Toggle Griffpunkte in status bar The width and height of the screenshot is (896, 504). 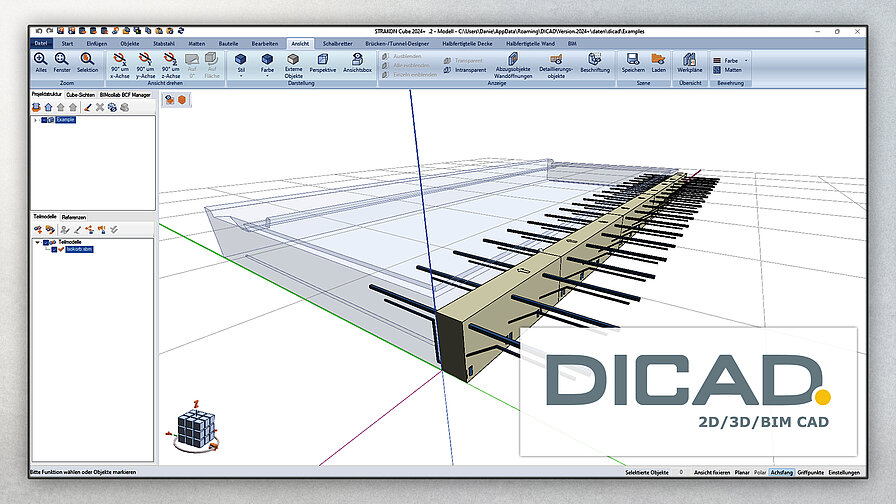[x=810, y=473]
